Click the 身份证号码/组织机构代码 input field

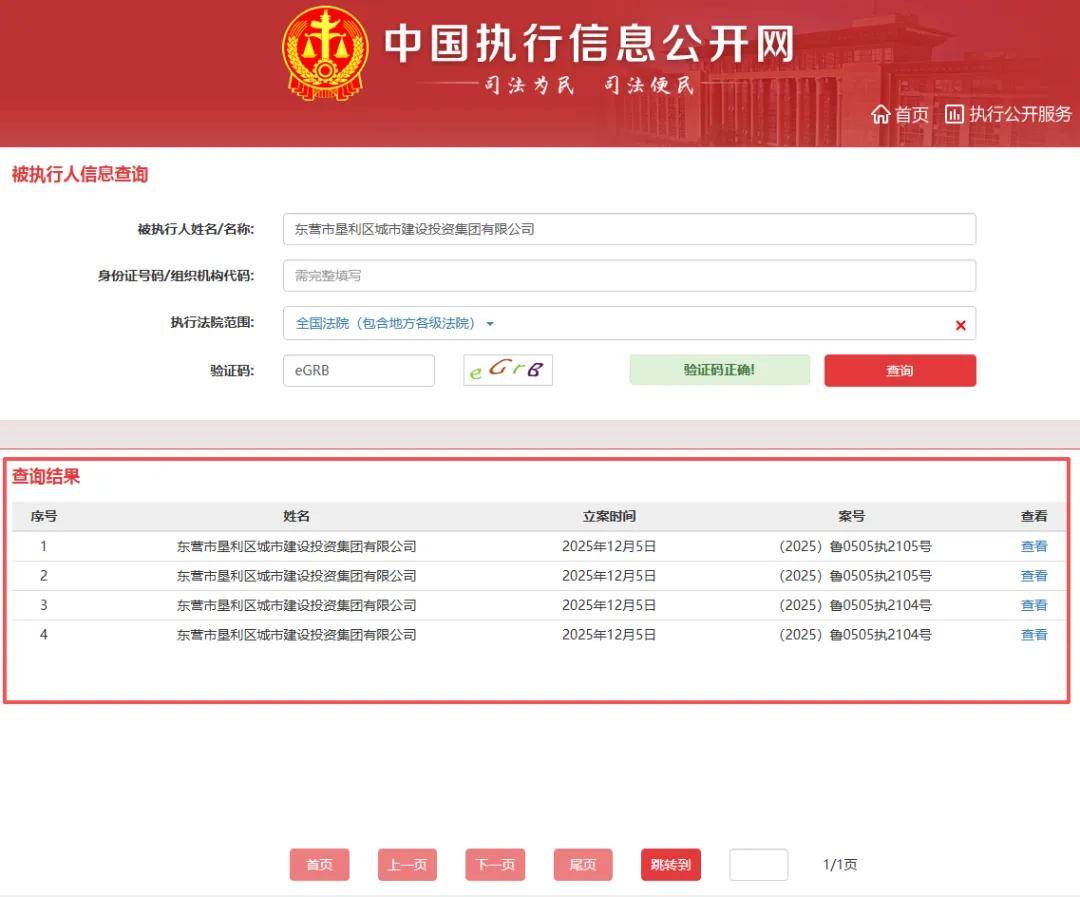(629, 276)
